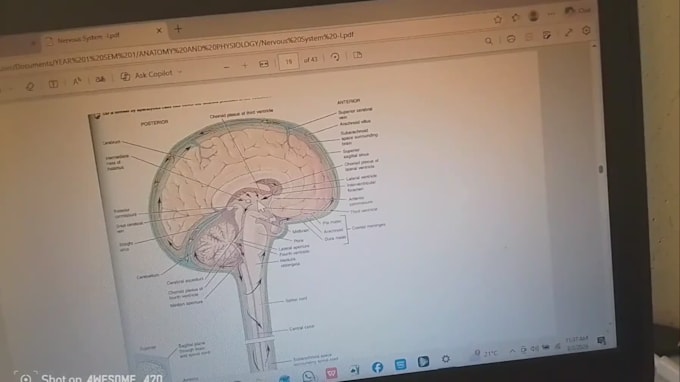This screenshot has width=680, height=382.
Task: Rotate the PDF page
Action: 335,57
